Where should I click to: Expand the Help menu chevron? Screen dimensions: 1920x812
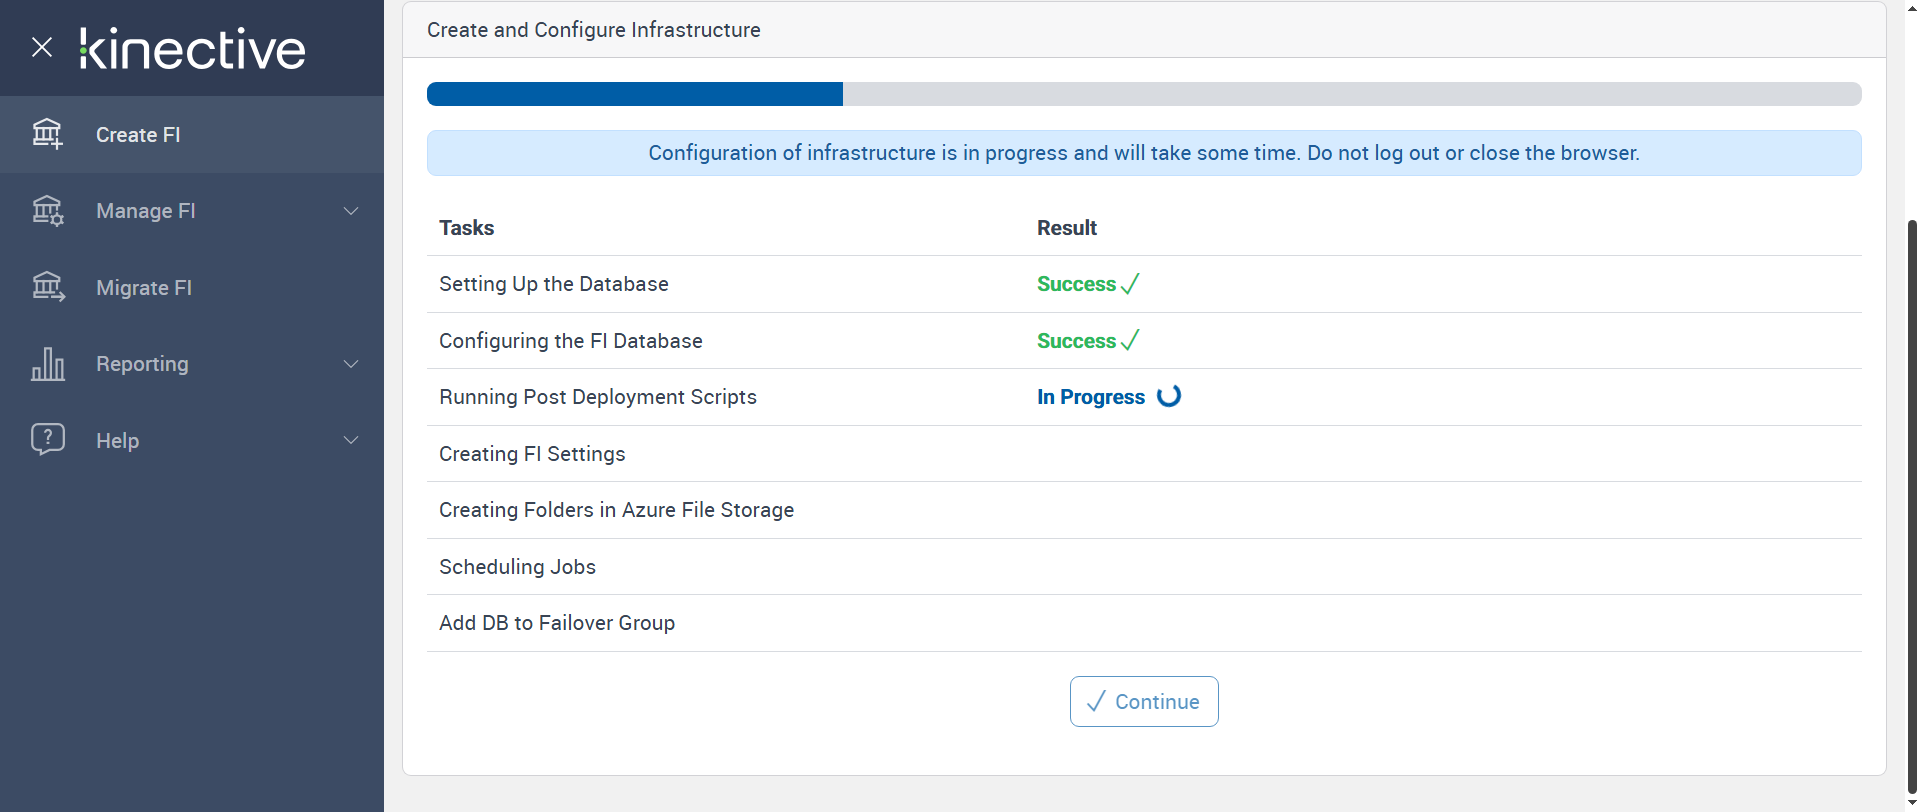click(x=351, y=440)
